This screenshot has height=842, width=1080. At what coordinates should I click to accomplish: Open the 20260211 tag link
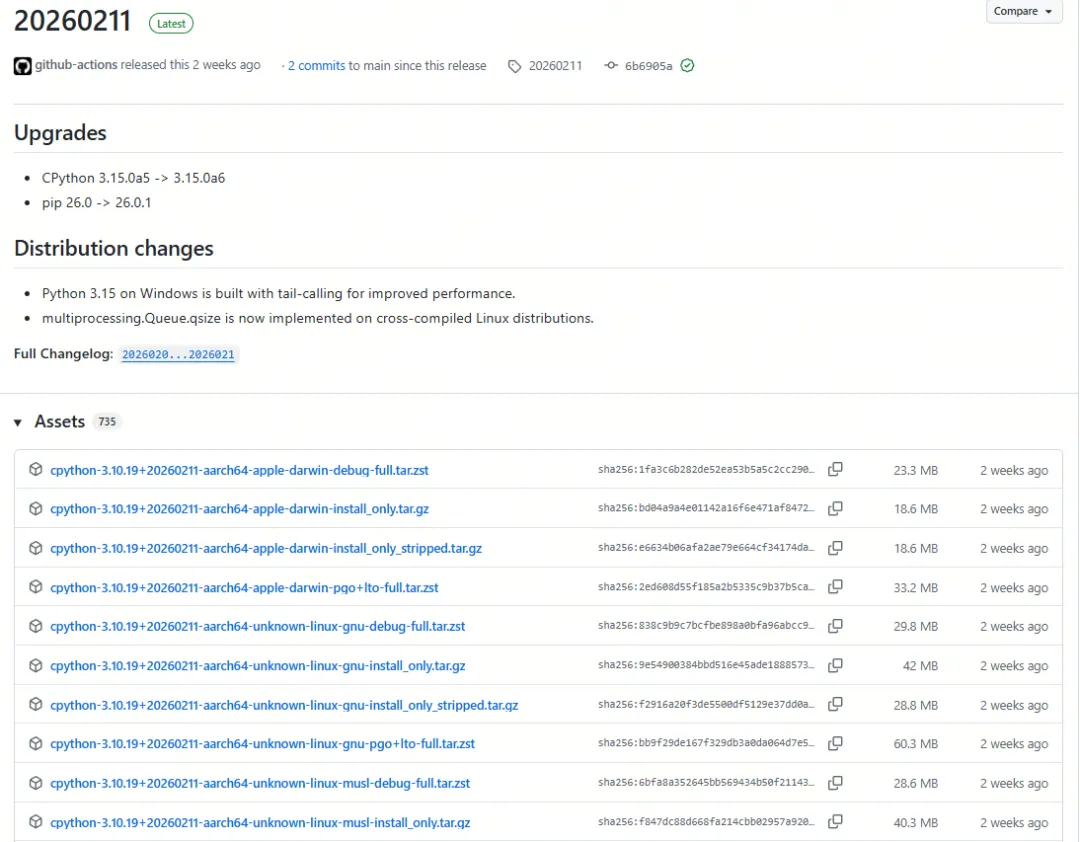point(555,65)
